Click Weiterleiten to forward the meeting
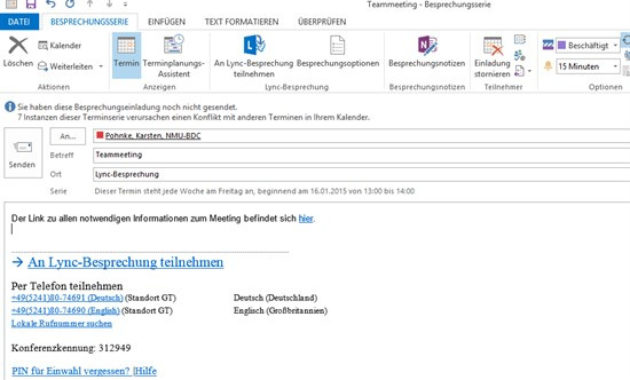Viewport: 630px width, 380px height. pyautogui.click(x=65, y=66)
